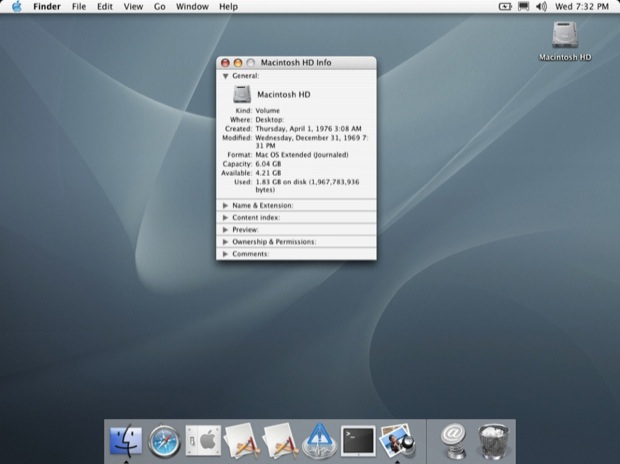Open Displays menu bar icon

524,7
